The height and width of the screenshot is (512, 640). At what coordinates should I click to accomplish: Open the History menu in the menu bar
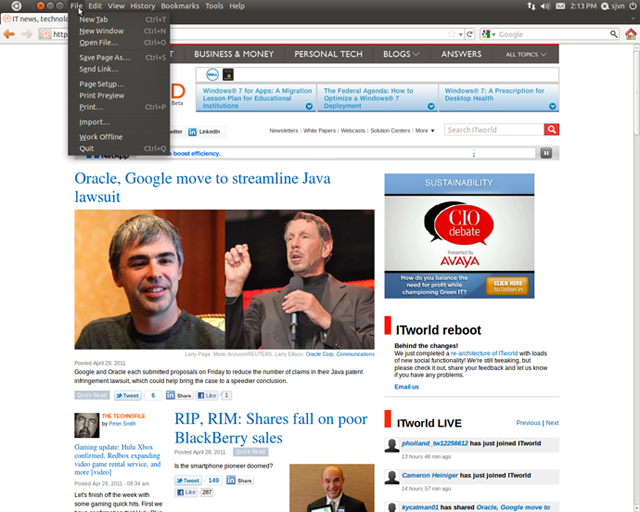(x=142, y=6)
